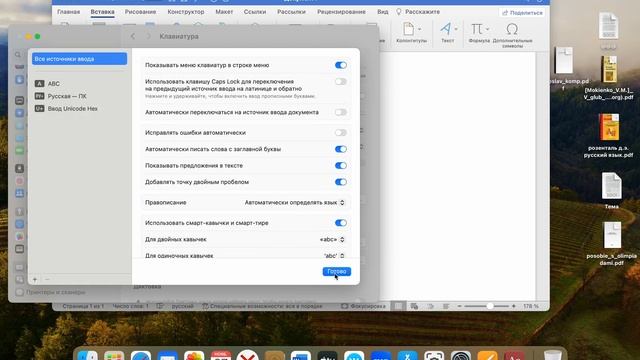Screen dimensions: 640x360
Task: Switch to web layout view icon
Action: point(414,306)
